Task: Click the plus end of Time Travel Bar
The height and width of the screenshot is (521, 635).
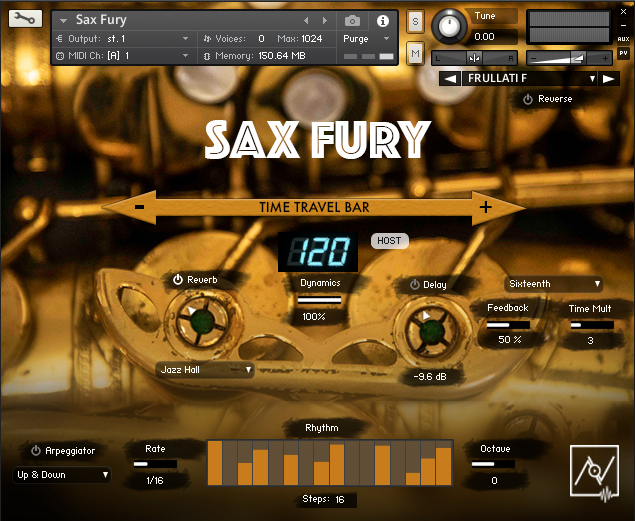Action: (x=485, y=207)
